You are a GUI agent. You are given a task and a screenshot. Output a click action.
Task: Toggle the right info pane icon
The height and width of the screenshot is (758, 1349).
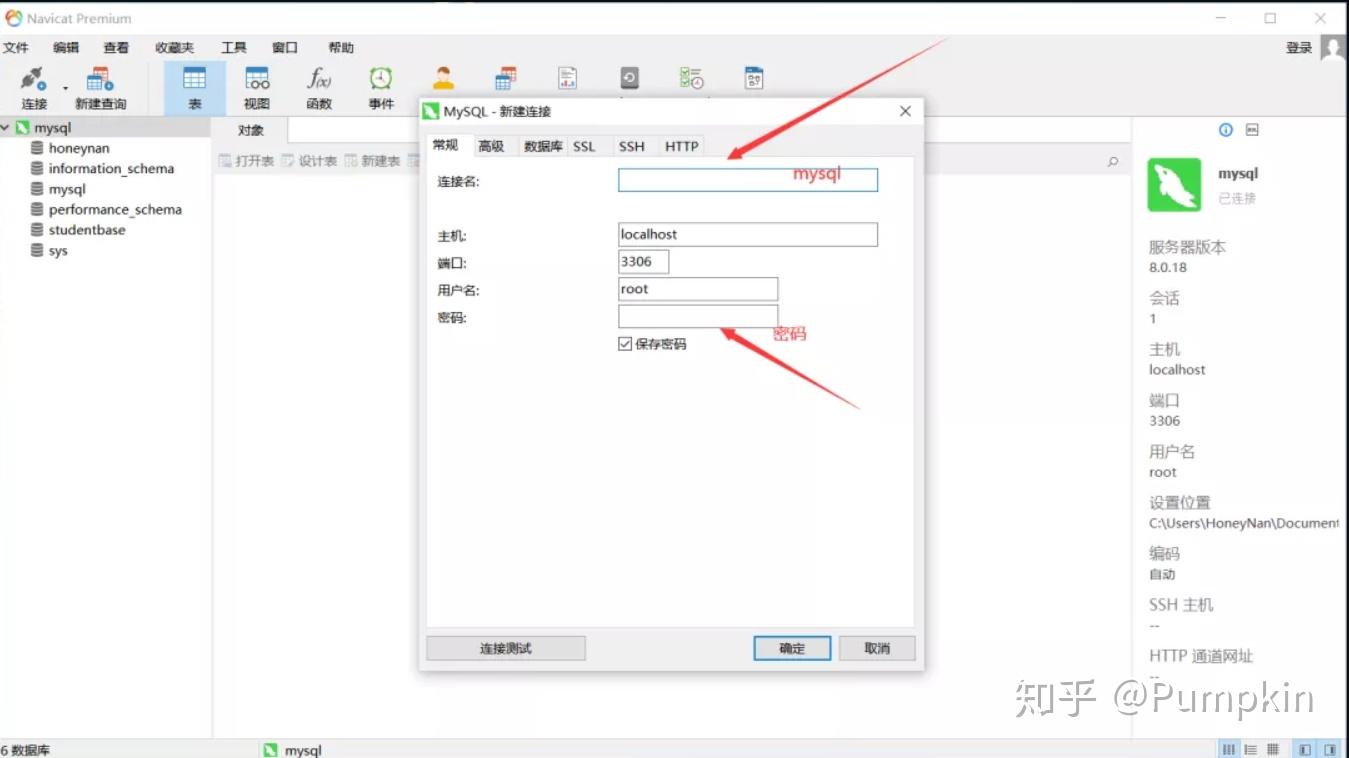(x=1331, y=750)
